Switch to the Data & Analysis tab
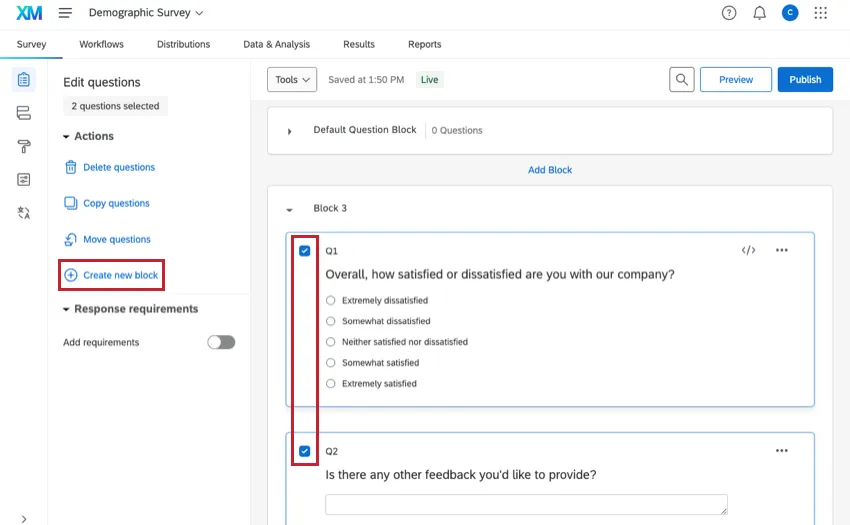Image resolution: width=850 pixels, height=525 pixels. click(x=276, y=44)
